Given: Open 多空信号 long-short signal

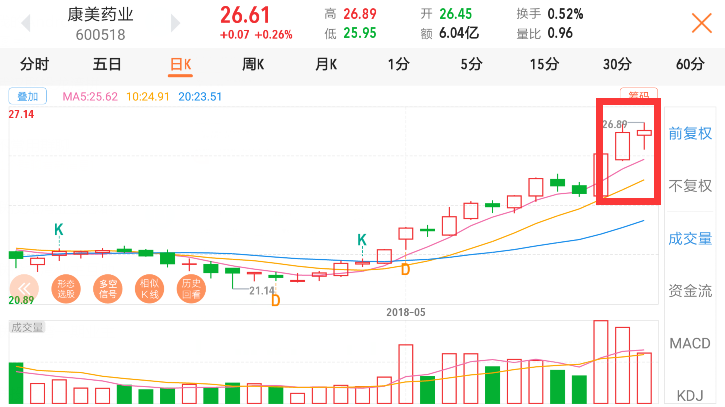Looking at the screenshot, I should [107, 289].
